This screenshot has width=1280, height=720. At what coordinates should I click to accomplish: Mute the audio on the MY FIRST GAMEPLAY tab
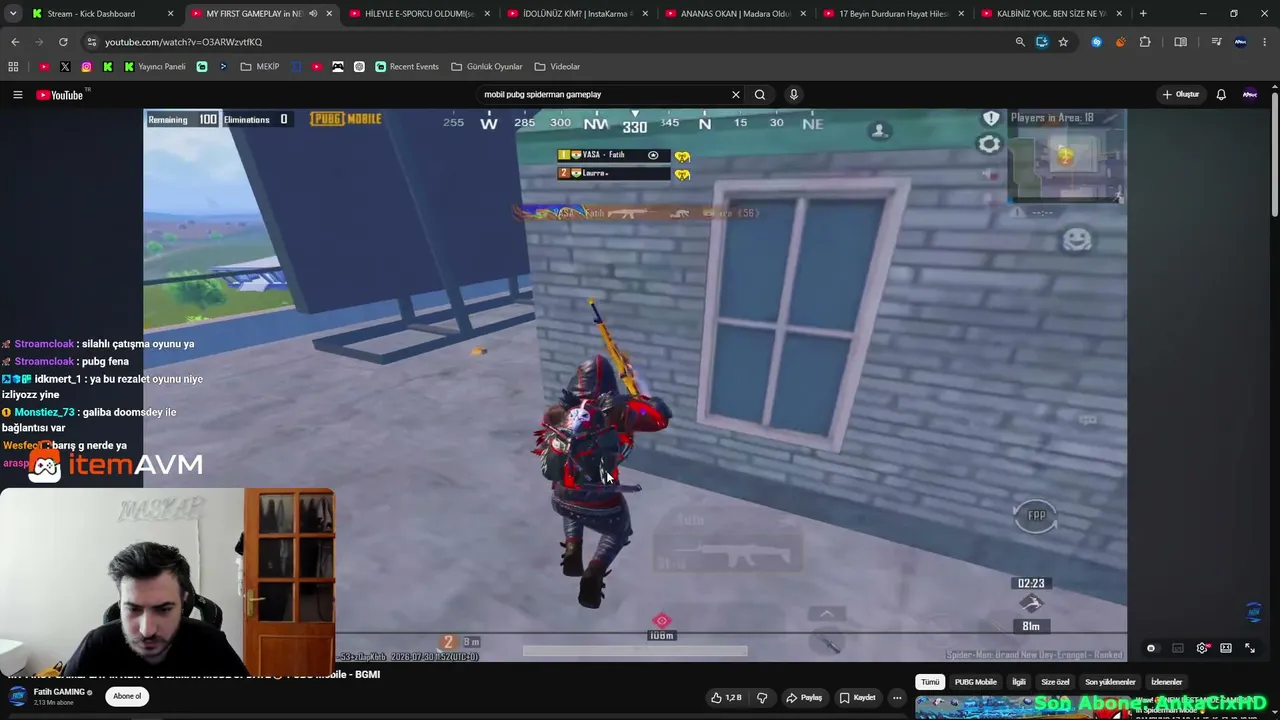point(313,14)
